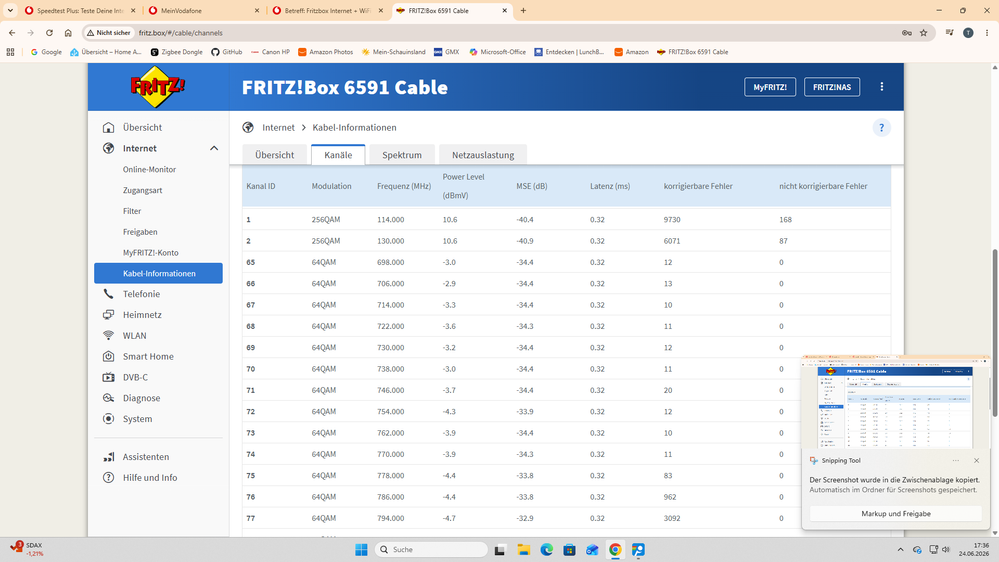Open the password key icon in address bar
999x562 pixels.
(907, 32)
